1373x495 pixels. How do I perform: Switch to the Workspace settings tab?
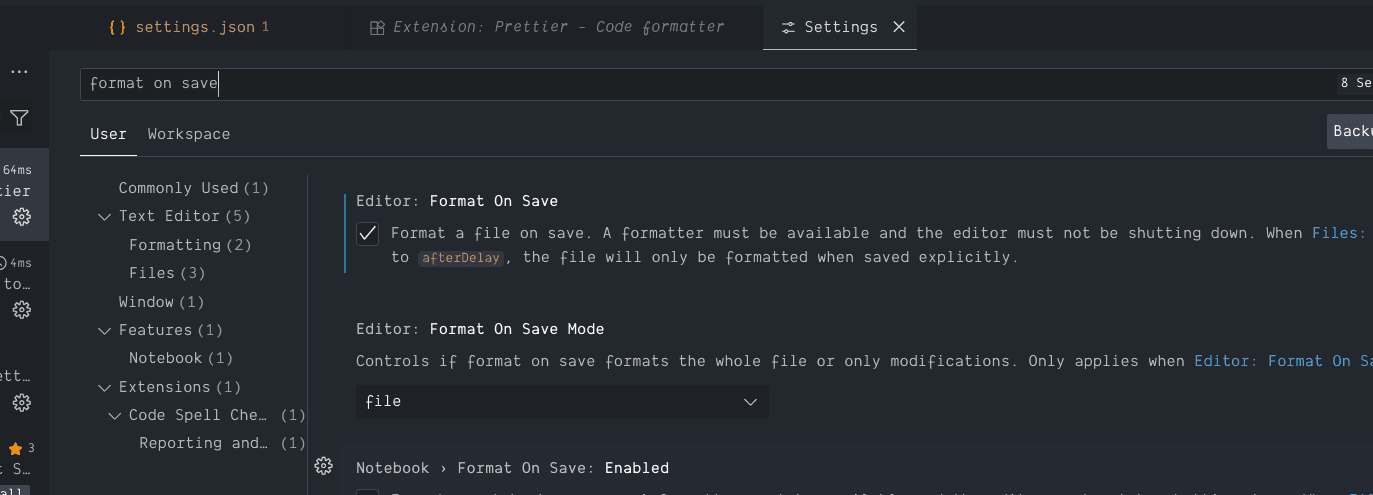[x=189, y=134]
